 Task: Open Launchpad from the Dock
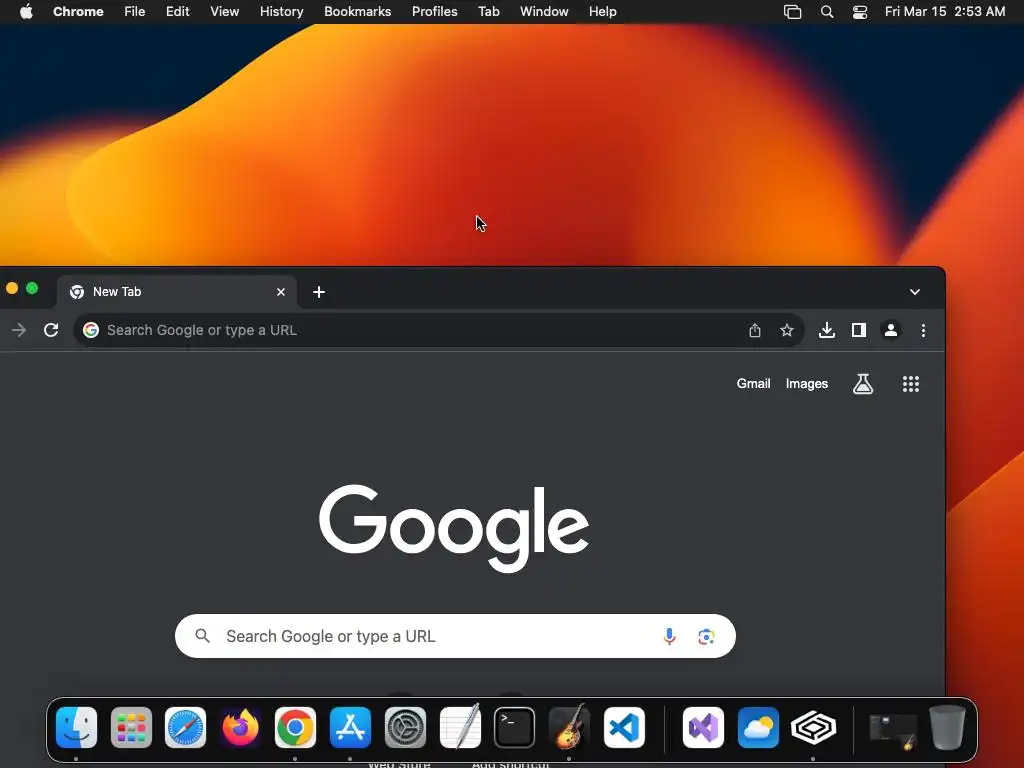(131, 728)
